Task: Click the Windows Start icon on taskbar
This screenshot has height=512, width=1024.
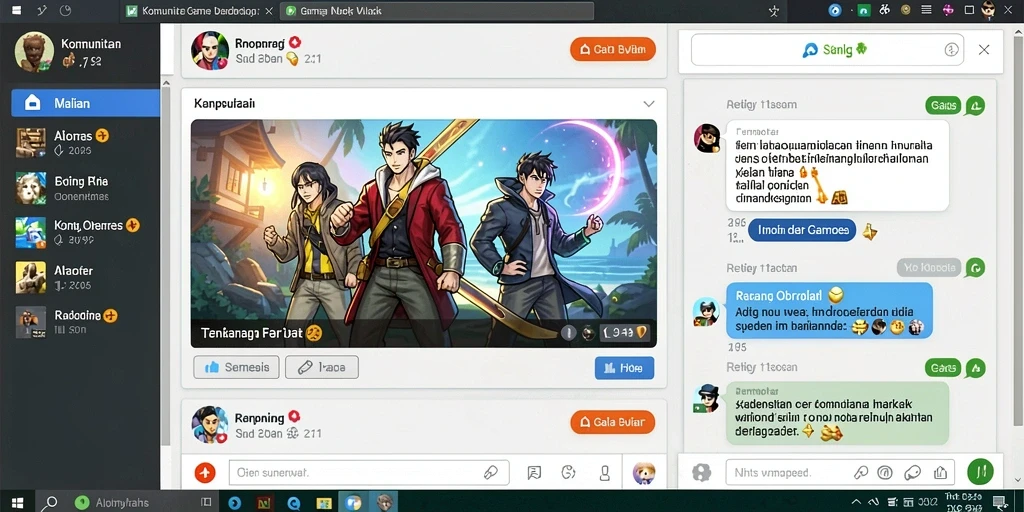Action: pyautogui.click(x=18, y=503)
